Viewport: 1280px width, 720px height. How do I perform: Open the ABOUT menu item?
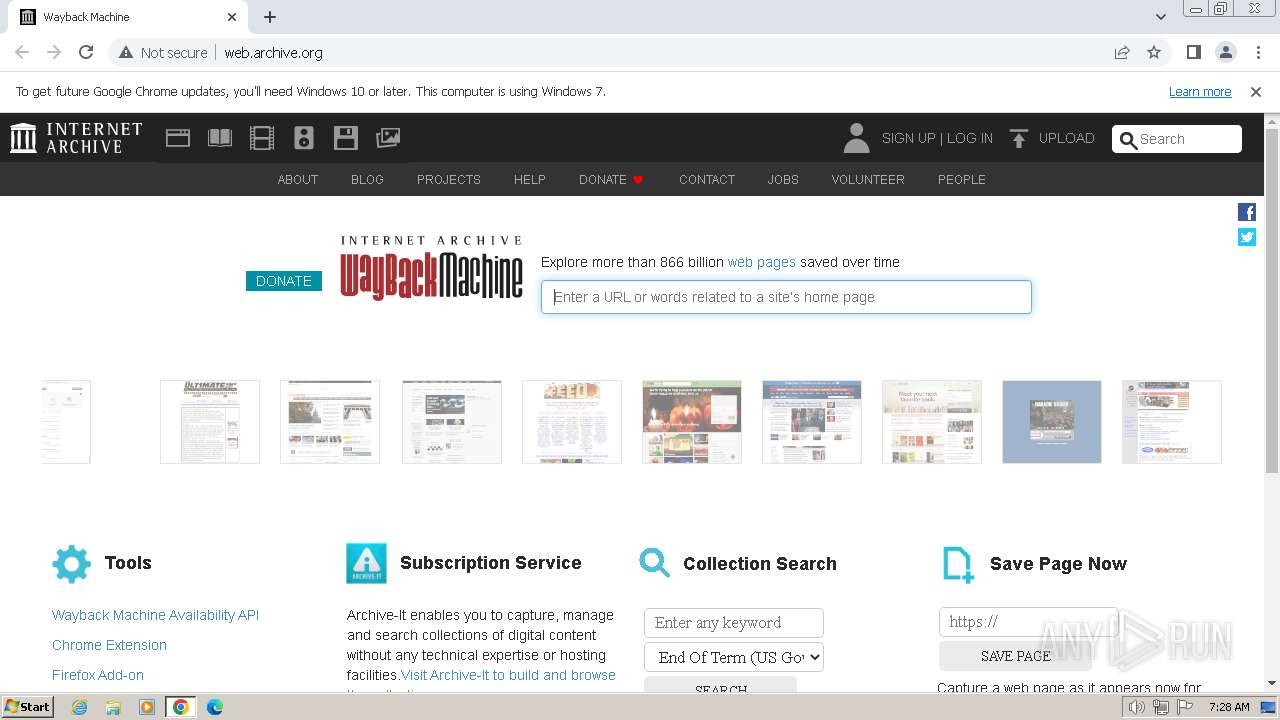298,180
